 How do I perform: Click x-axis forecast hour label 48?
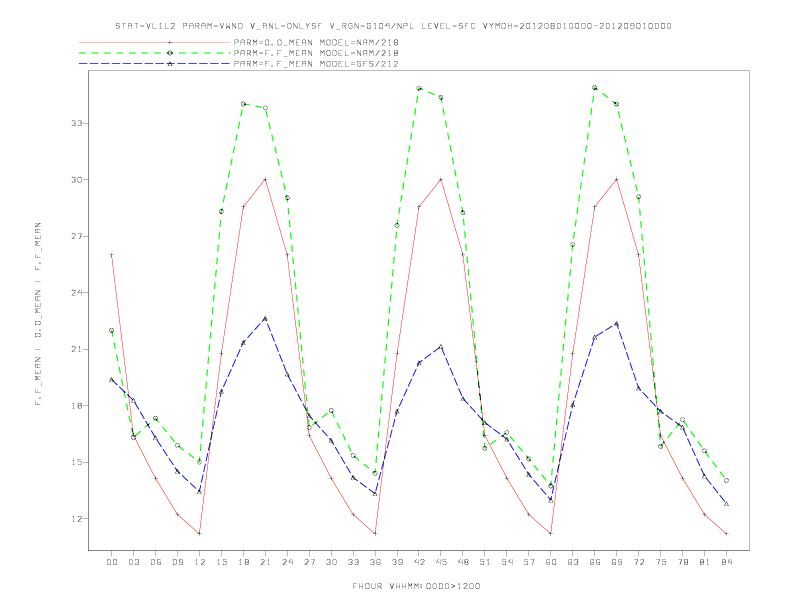pyautogui.click(x=463, y=562)
